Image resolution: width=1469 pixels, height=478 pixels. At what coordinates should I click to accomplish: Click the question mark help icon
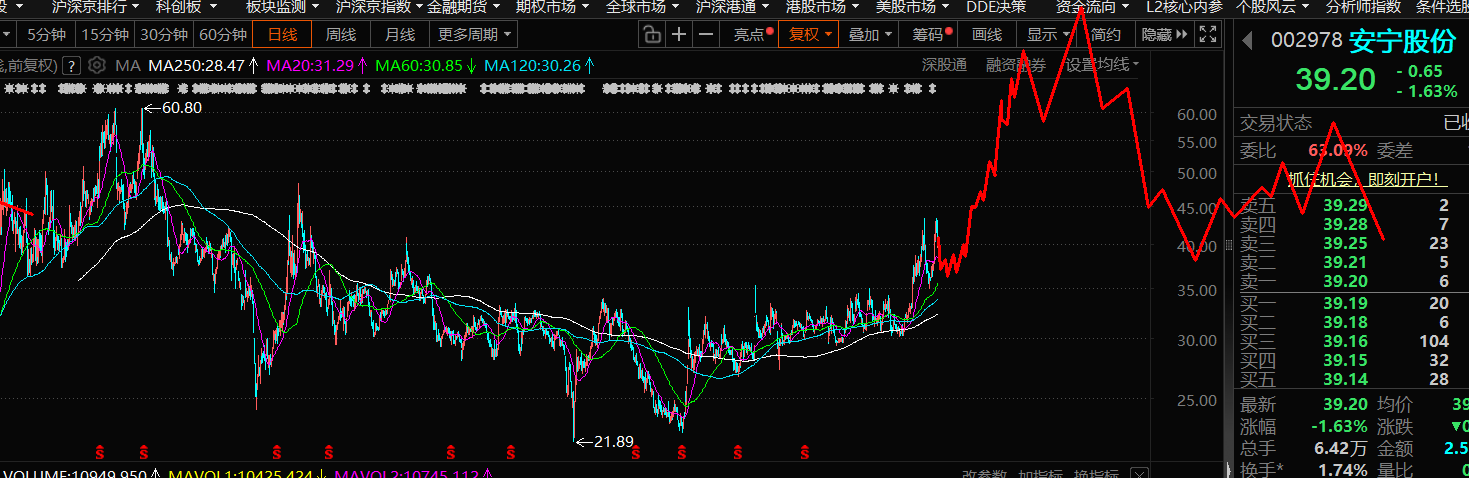tap(72, 66)
